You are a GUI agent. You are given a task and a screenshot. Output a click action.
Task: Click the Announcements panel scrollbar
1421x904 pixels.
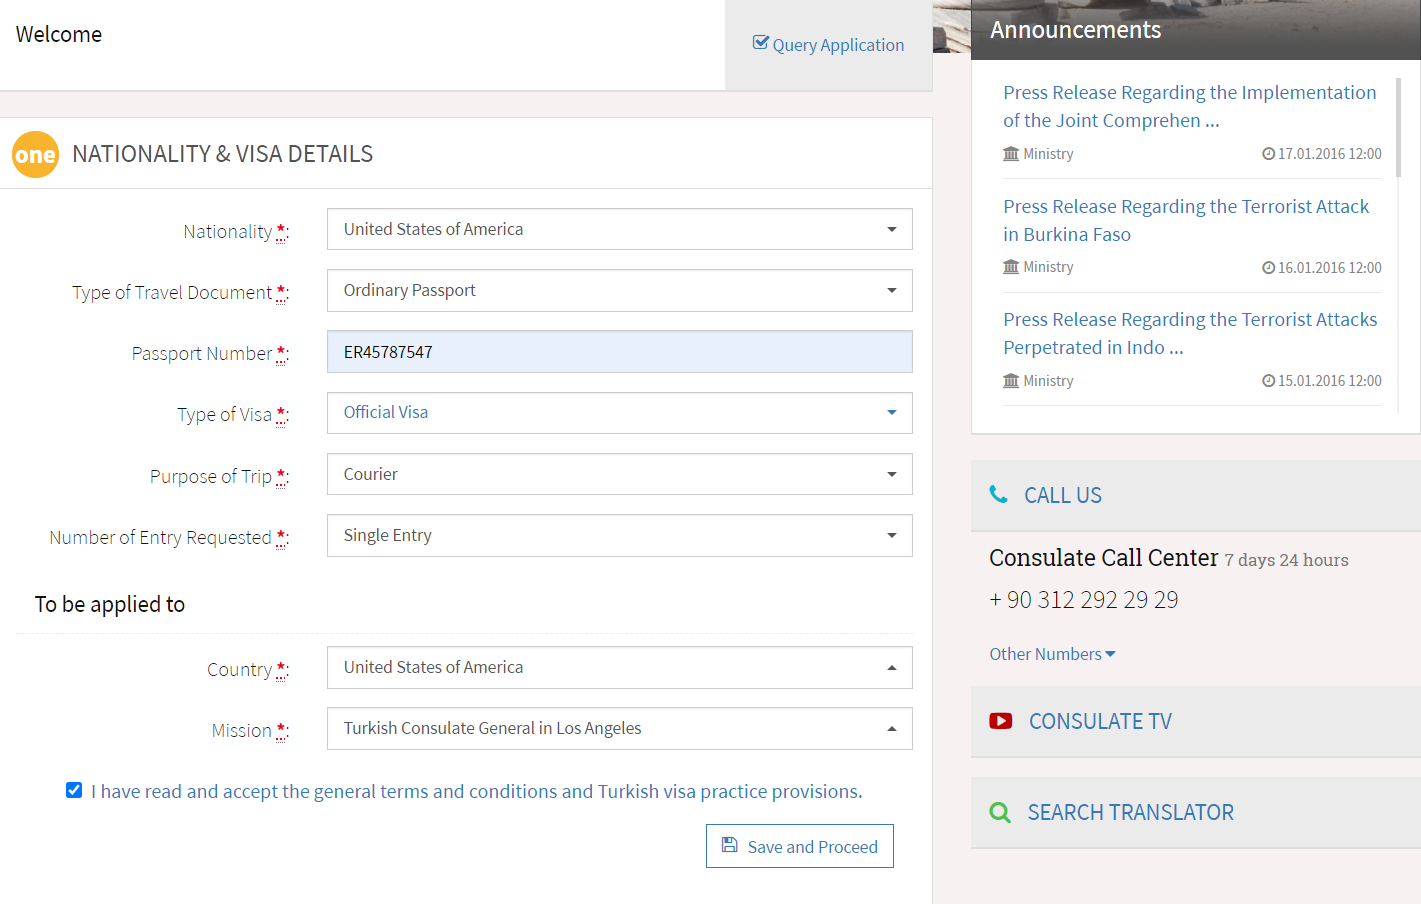pos(1398,127)
